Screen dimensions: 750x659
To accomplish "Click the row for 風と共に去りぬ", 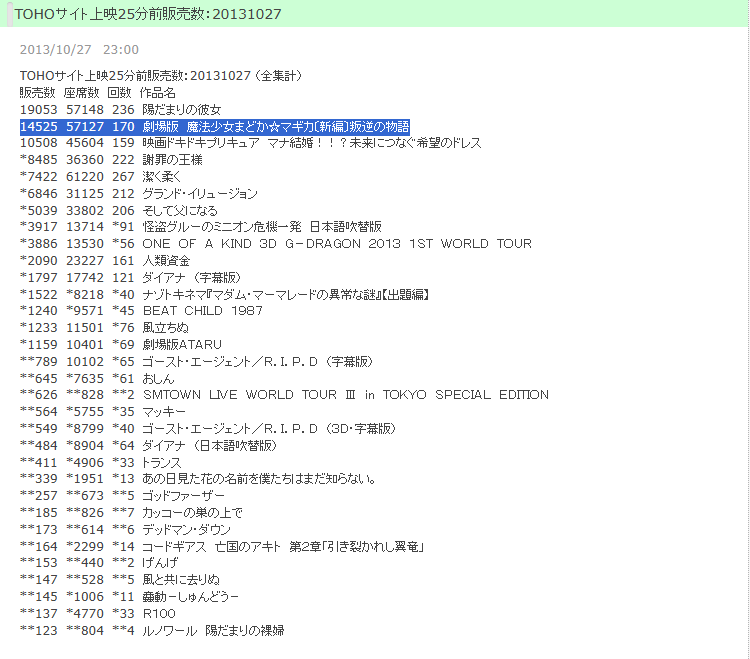I will click(120, 580).
